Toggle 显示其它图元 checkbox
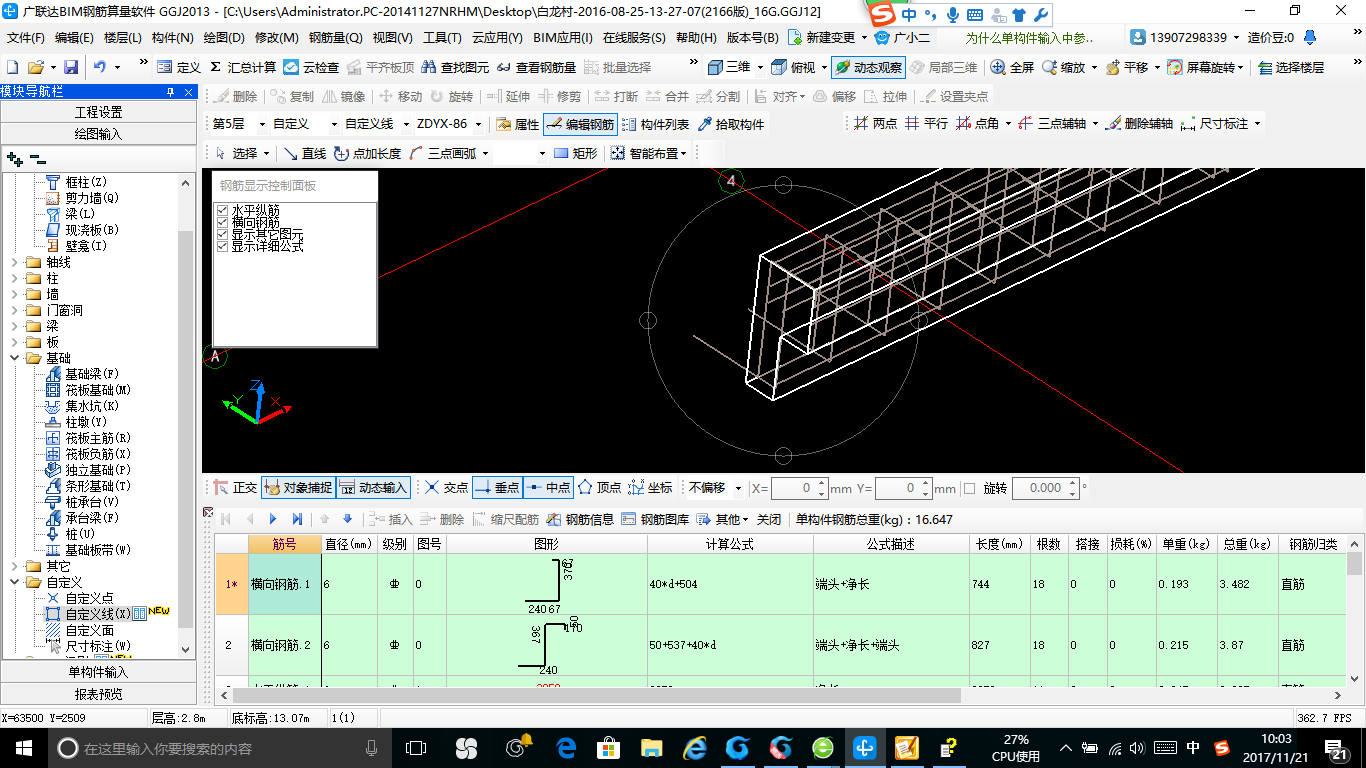The height and width of the screenshot is (768, 1366). pyautogui.click(x=222, y=234)
